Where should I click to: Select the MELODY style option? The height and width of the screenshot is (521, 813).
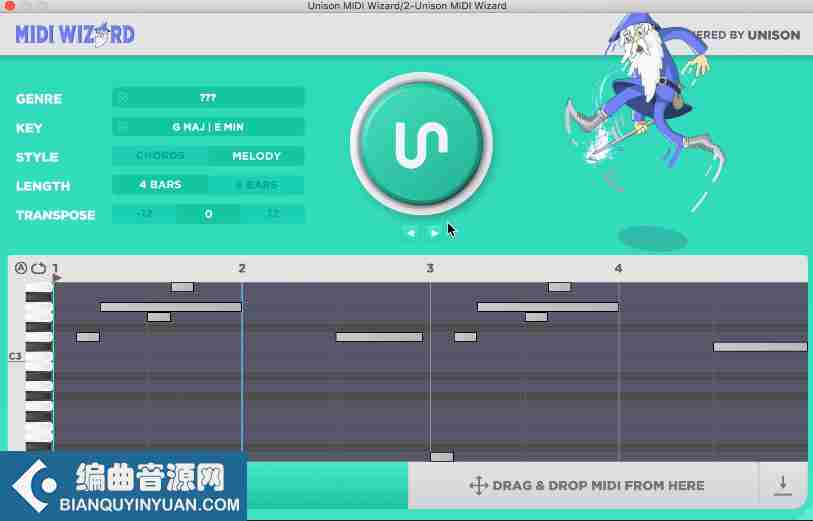(x=256, y=156)
